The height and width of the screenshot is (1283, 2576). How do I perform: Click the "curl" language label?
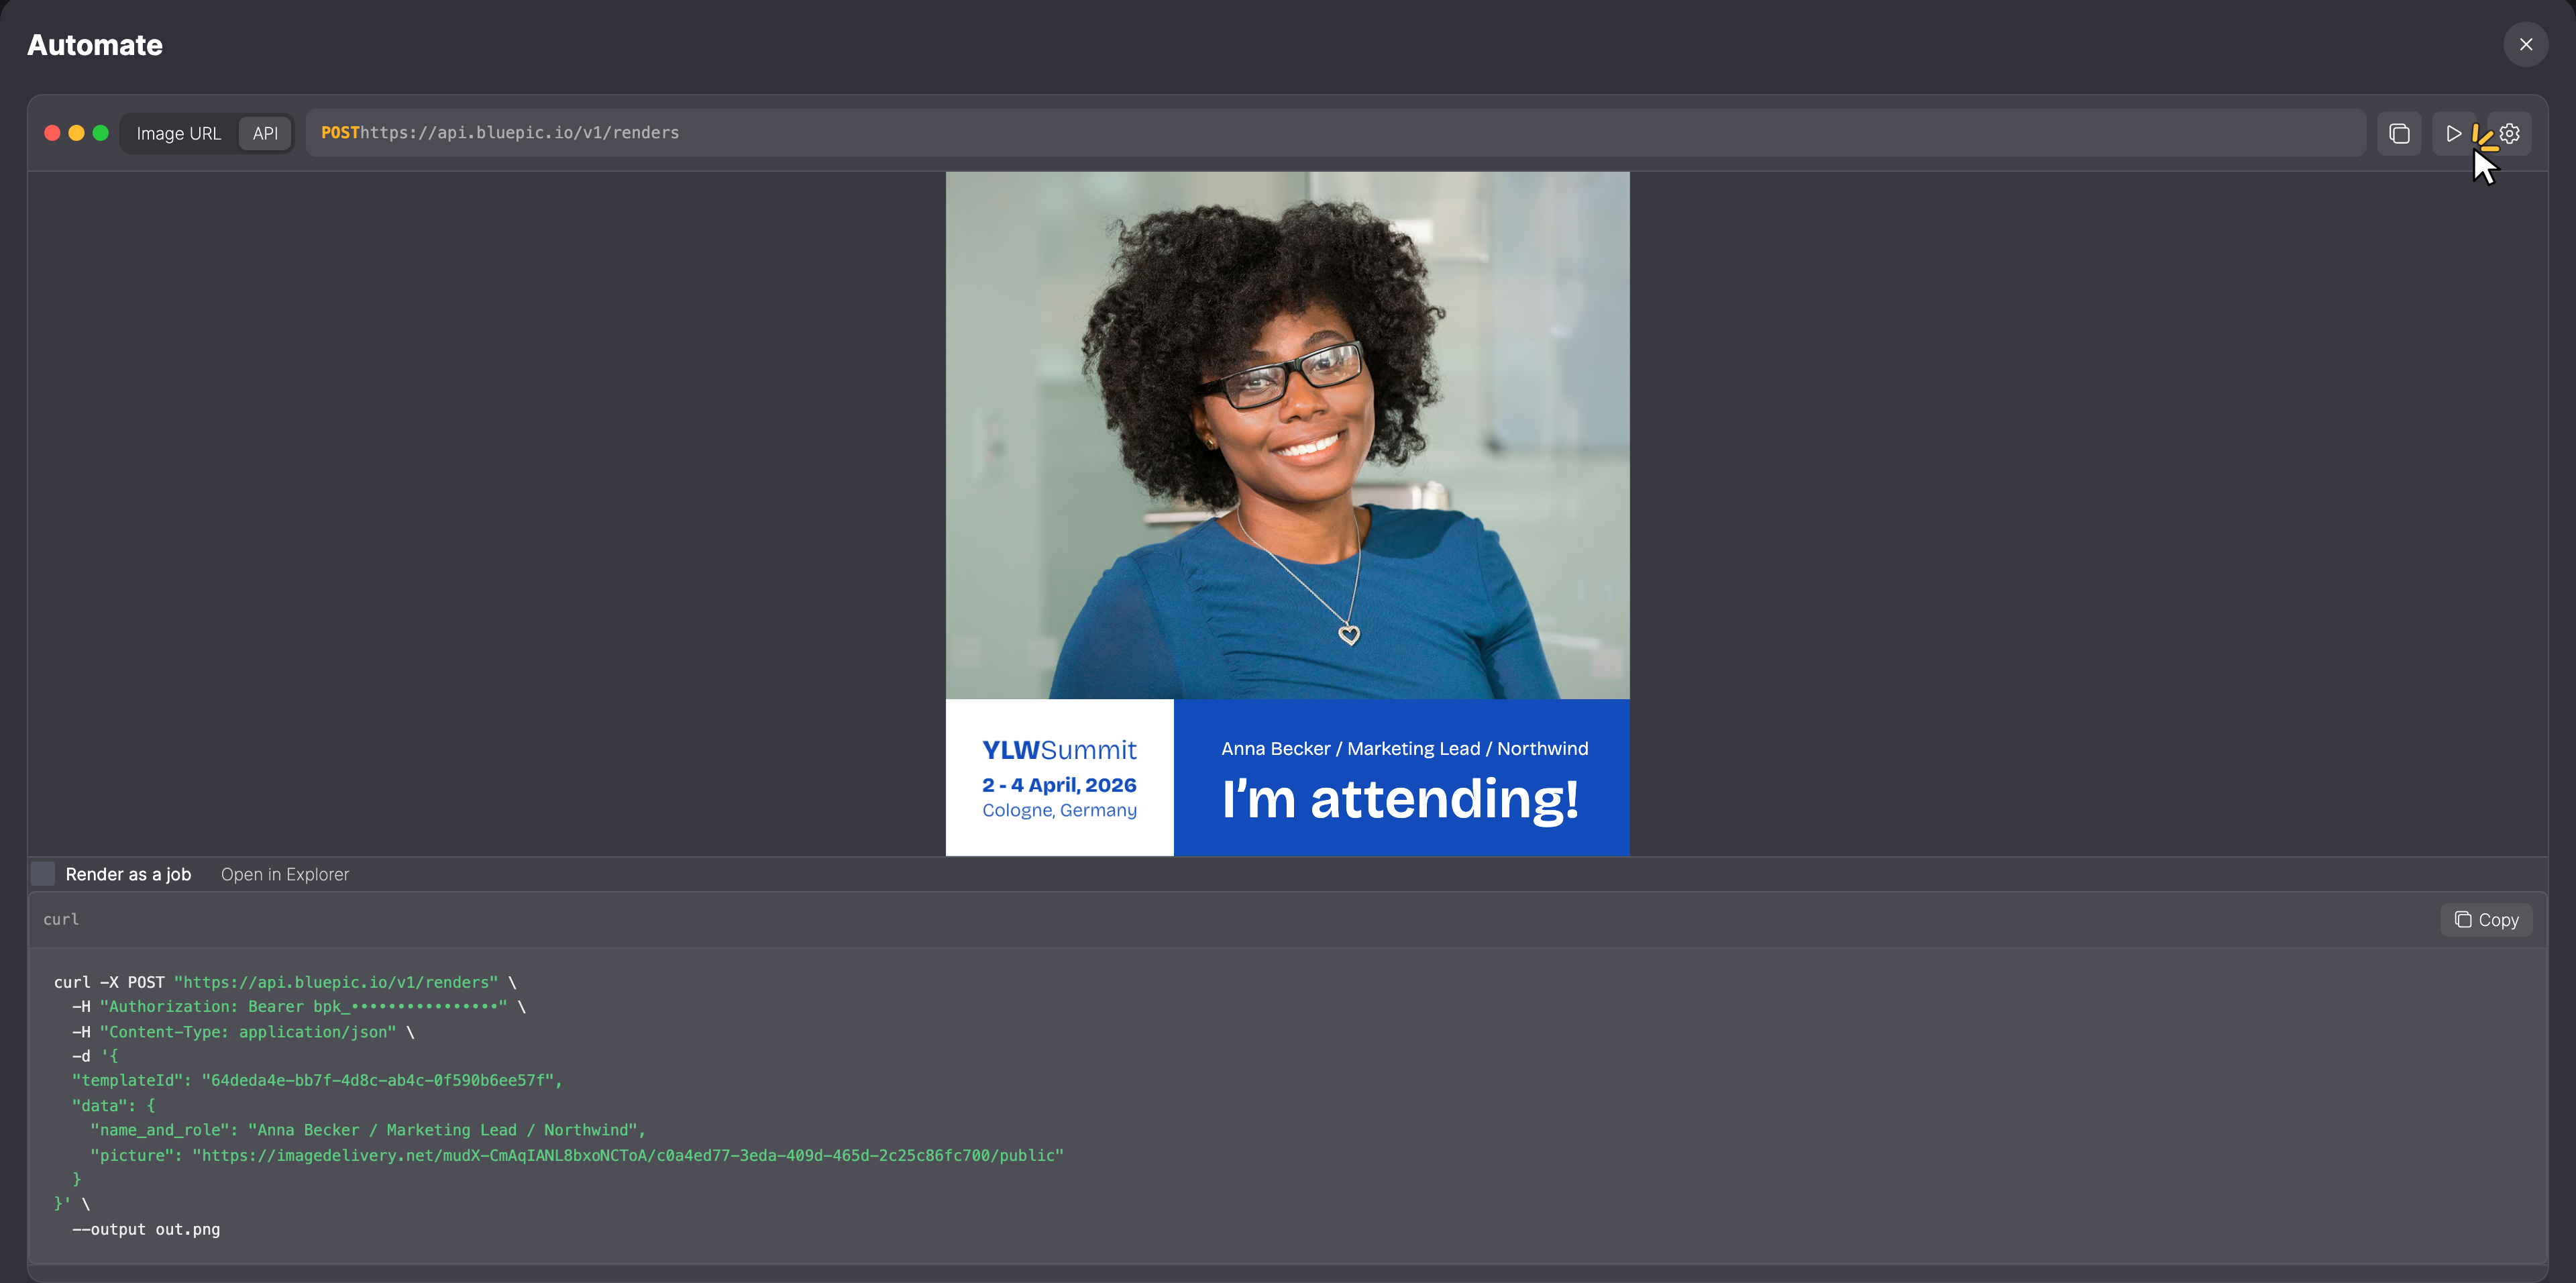point(61,920)
